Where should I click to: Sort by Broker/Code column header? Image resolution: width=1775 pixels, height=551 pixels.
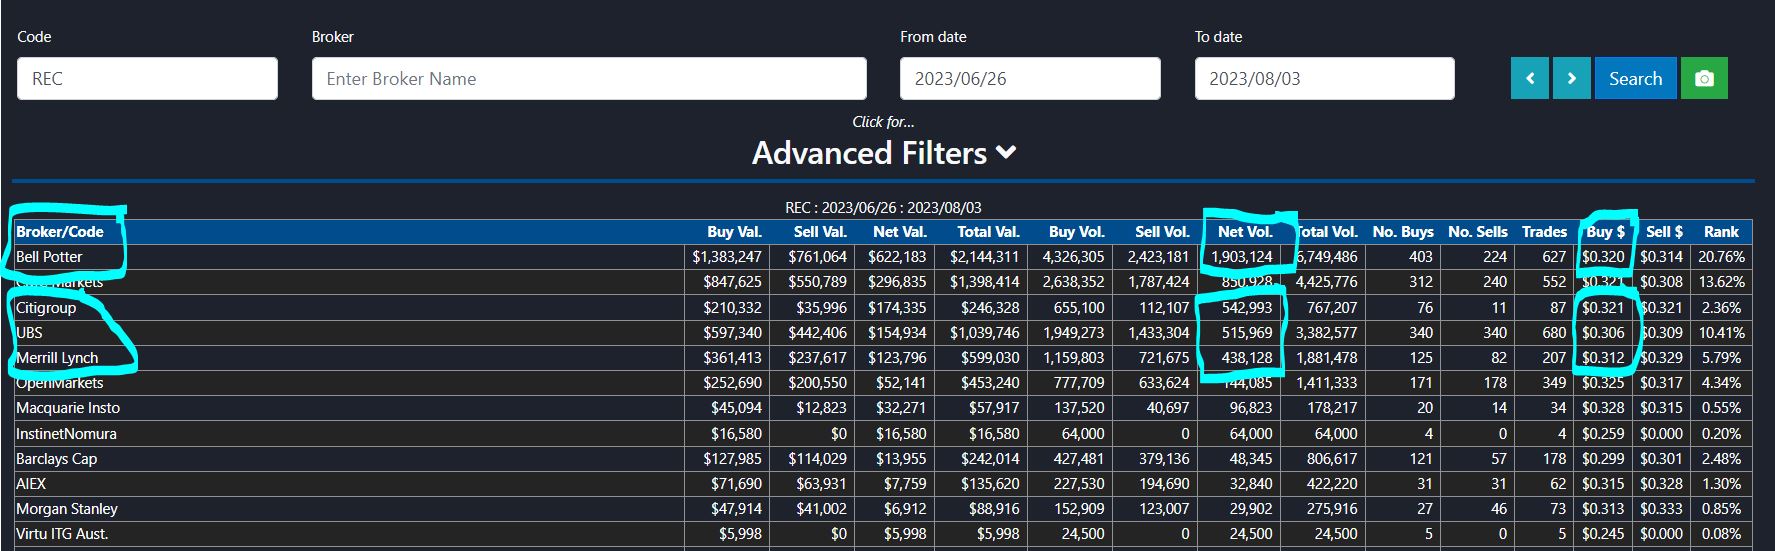point(60,231)
